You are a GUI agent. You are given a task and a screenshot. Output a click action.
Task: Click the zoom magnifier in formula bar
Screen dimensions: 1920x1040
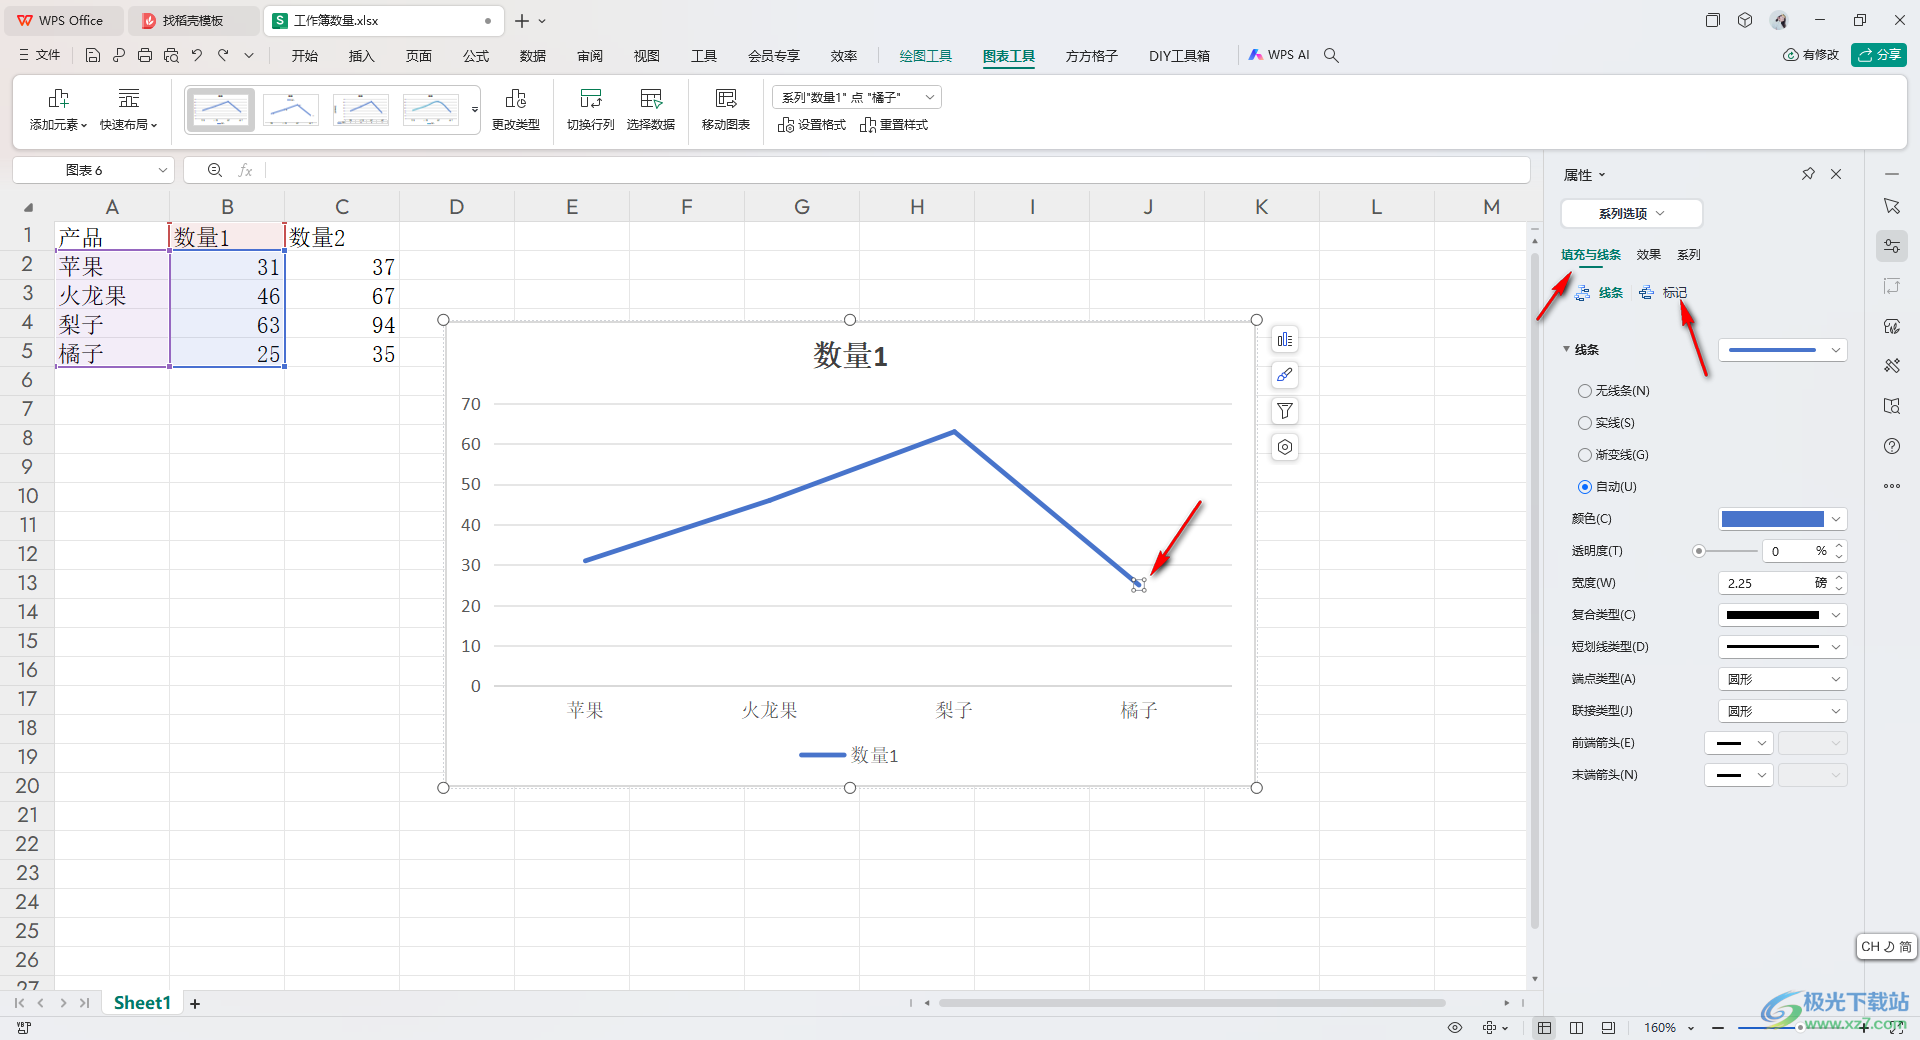214,170
